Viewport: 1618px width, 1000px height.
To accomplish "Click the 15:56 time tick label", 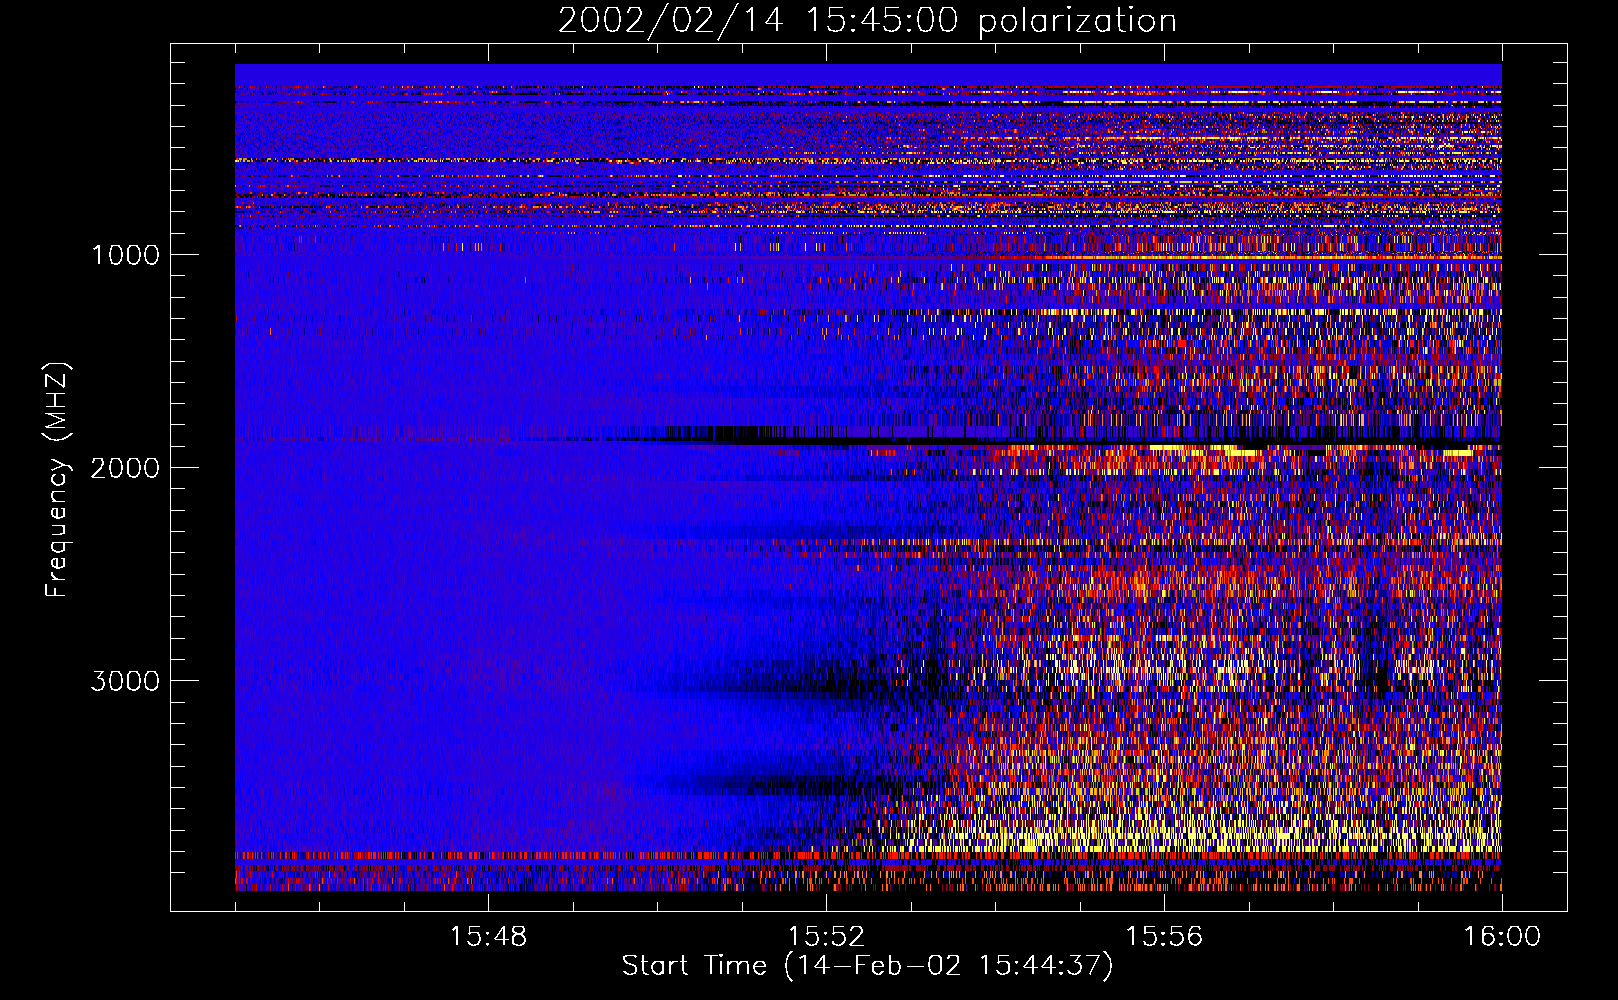I will click(x=1164, y=937).
